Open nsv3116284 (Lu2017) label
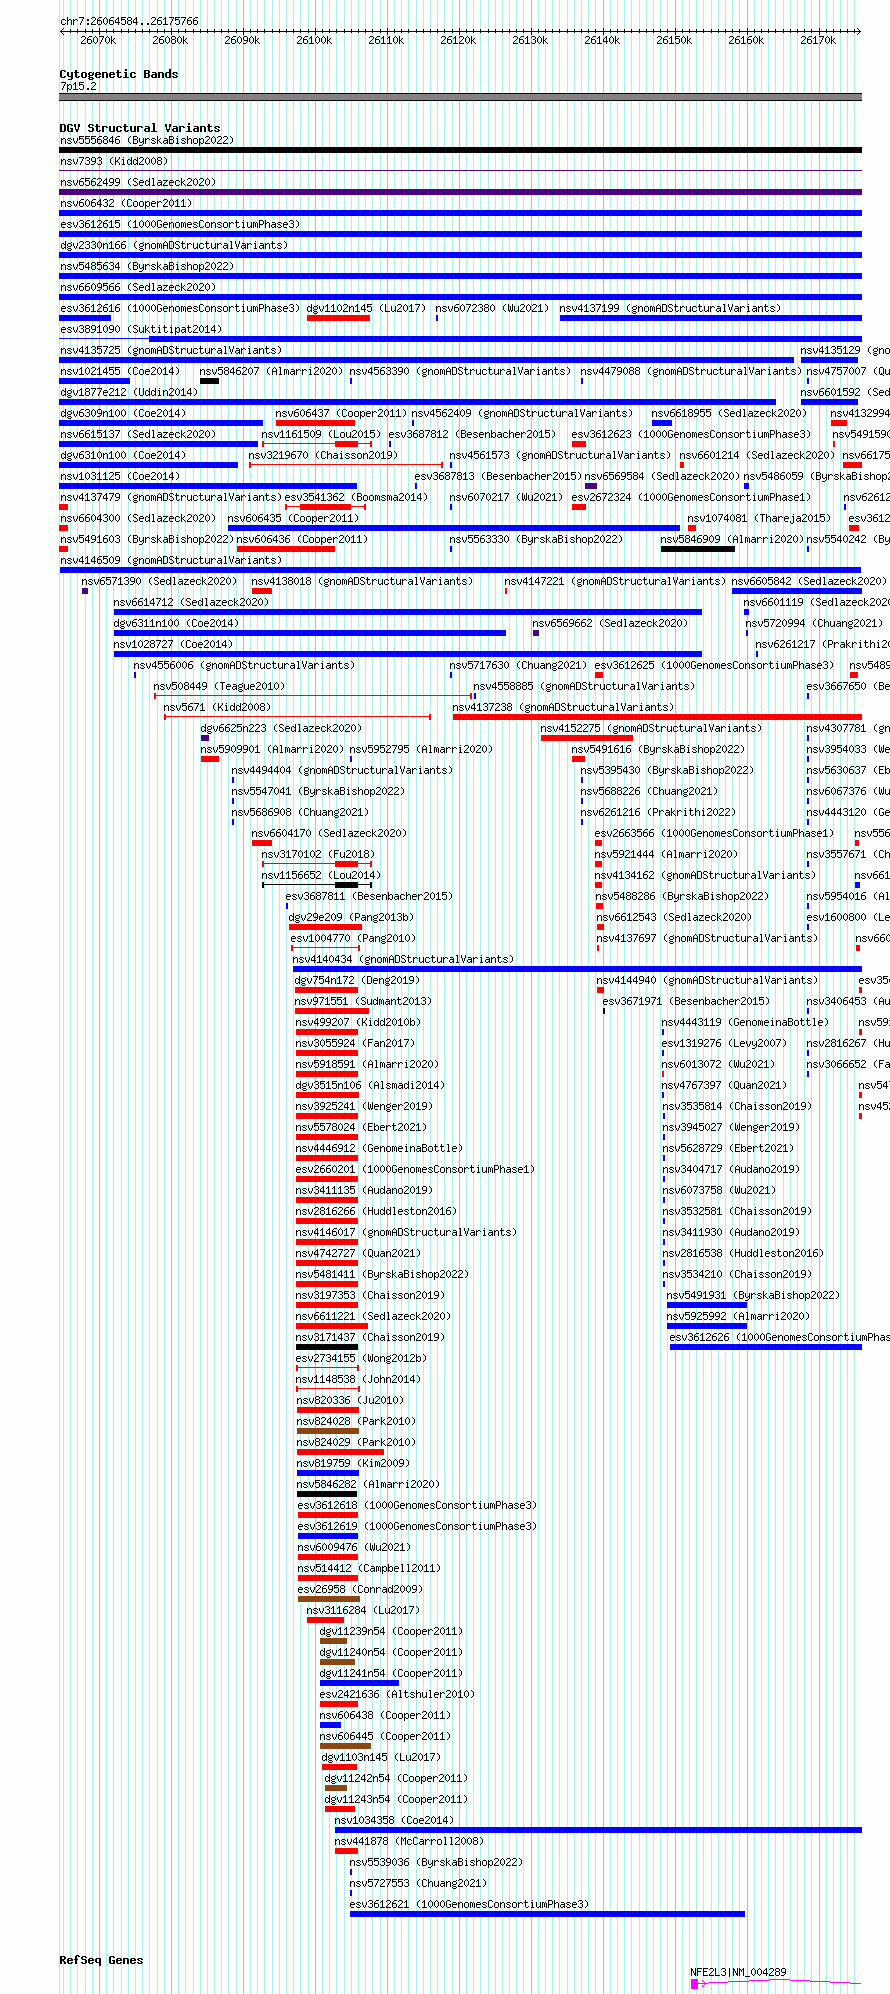Viewport: 890px width, 1994px height. tap(363, 1611)
